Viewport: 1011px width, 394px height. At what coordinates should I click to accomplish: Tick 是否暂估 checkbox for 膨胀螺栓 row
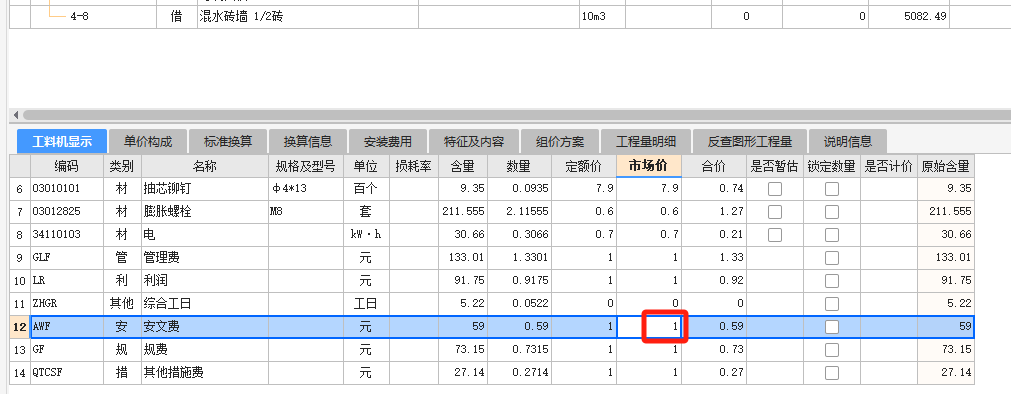tap(775, 212)
